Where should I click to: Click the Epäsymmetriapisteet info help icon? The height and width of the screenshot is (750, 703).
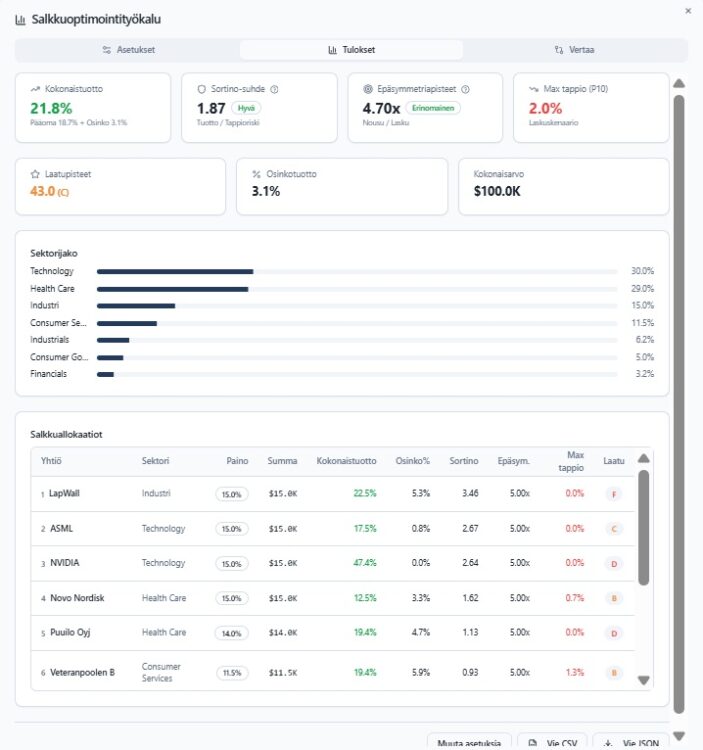465,89
